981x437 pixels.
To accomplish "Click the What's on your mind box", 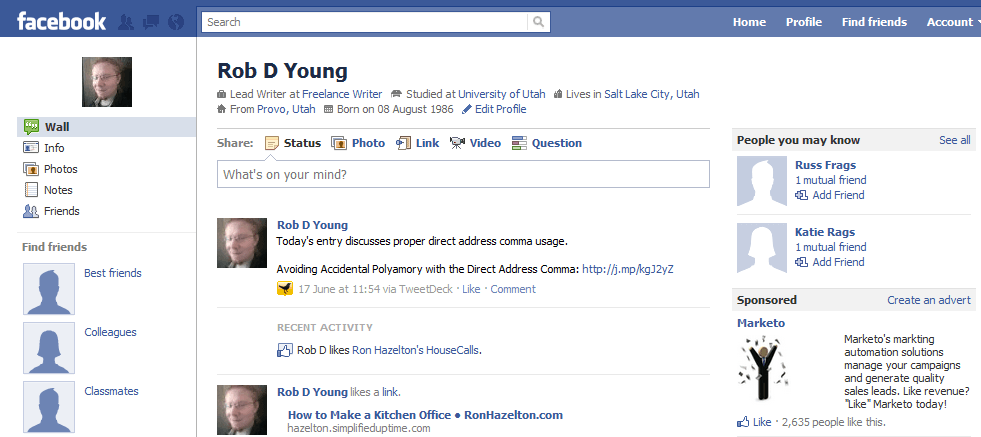I will (x=463, y=175).
